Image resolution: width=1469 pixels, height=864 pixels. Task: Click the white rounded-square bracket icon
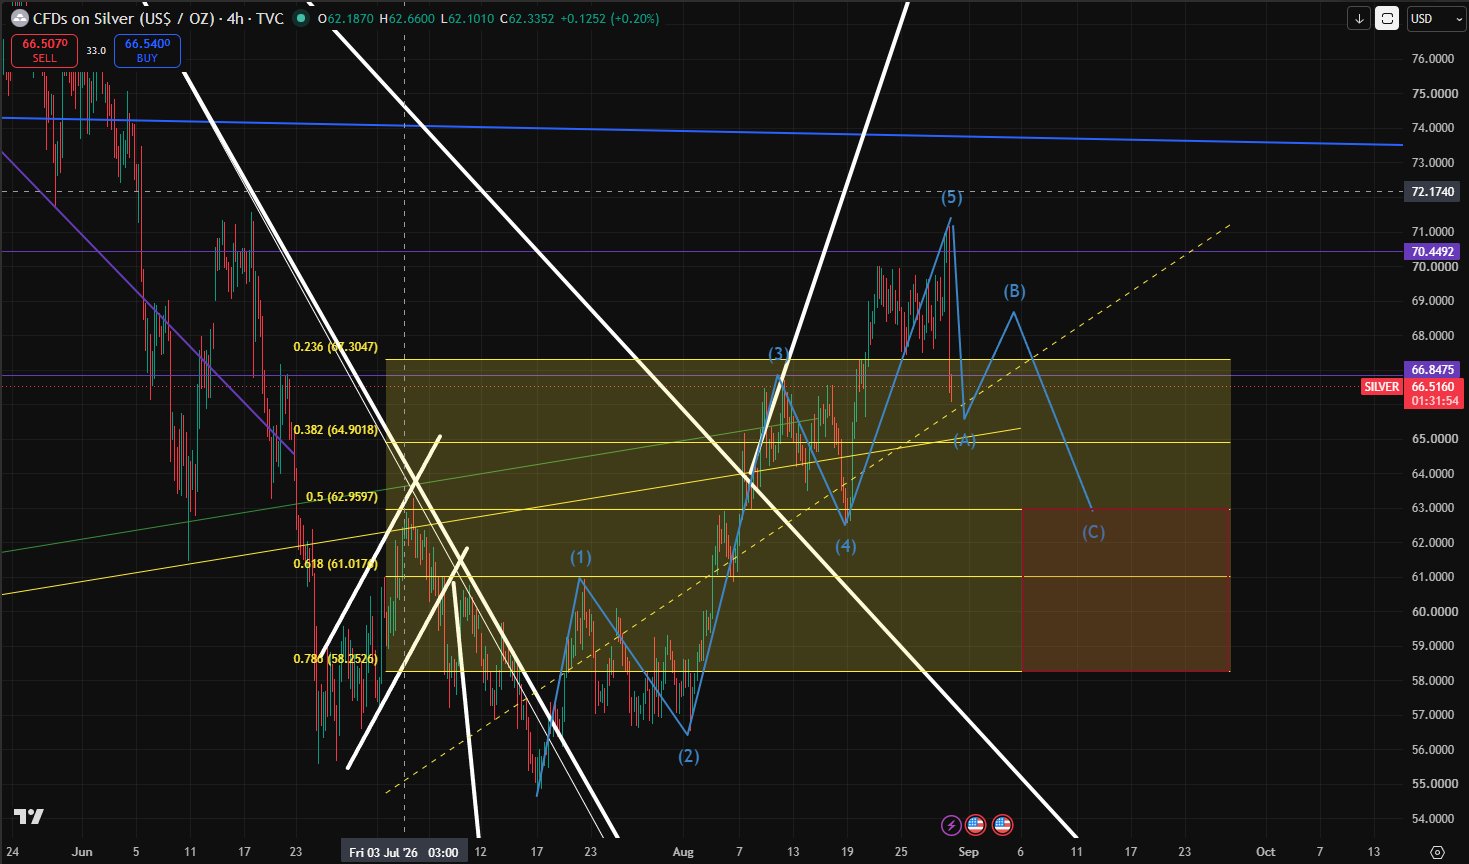1387,18
